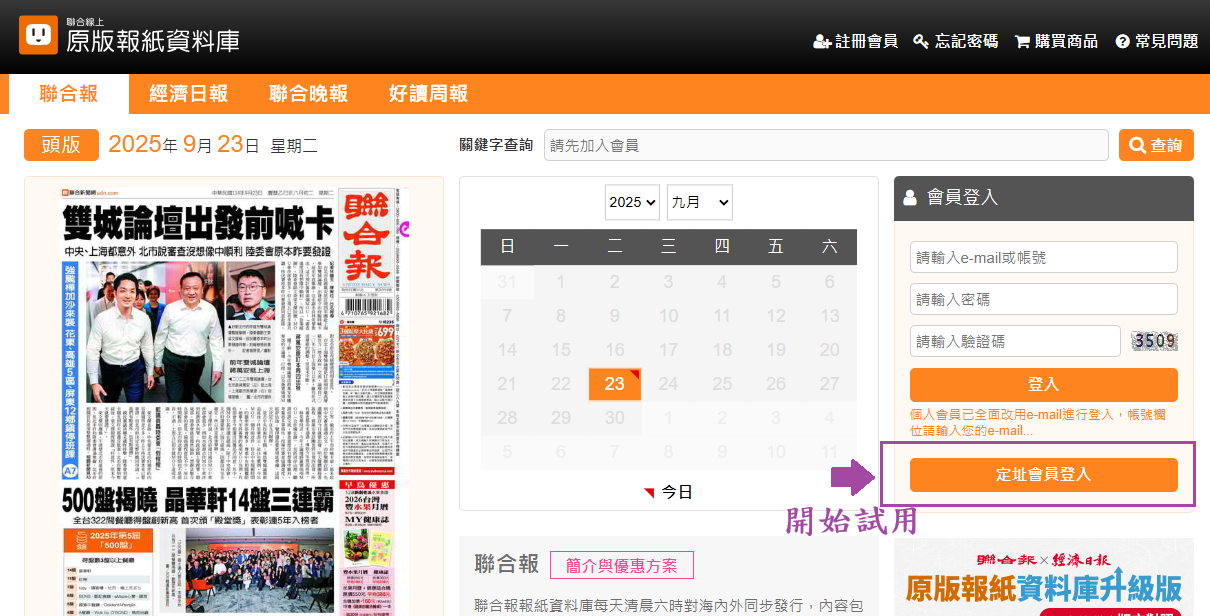Focus the 關鍵字查詢 search field
Screen dimensions: 1210x616
pyautogui.click(x=826, y=145)
